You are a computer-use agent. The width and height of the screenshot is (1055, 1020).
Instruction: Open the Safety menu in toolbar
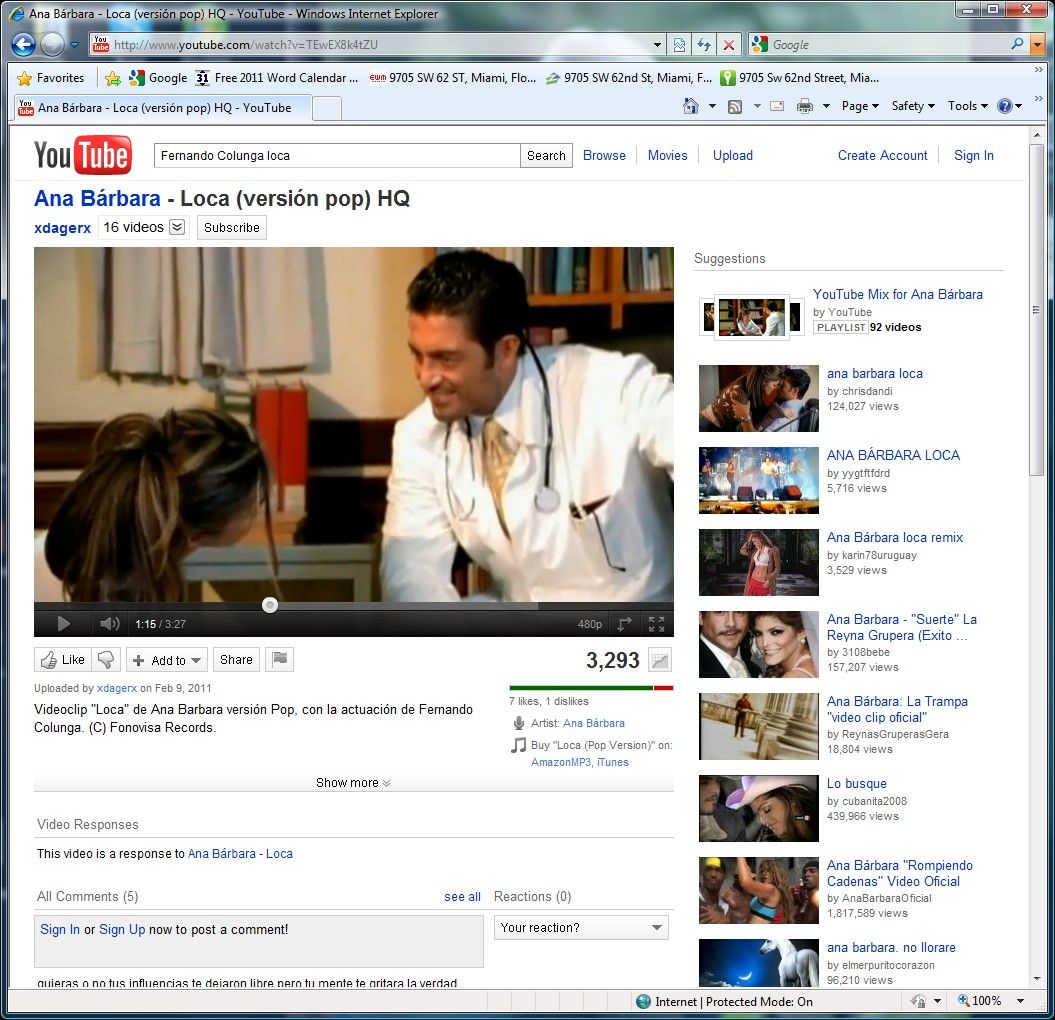point(912,106)
